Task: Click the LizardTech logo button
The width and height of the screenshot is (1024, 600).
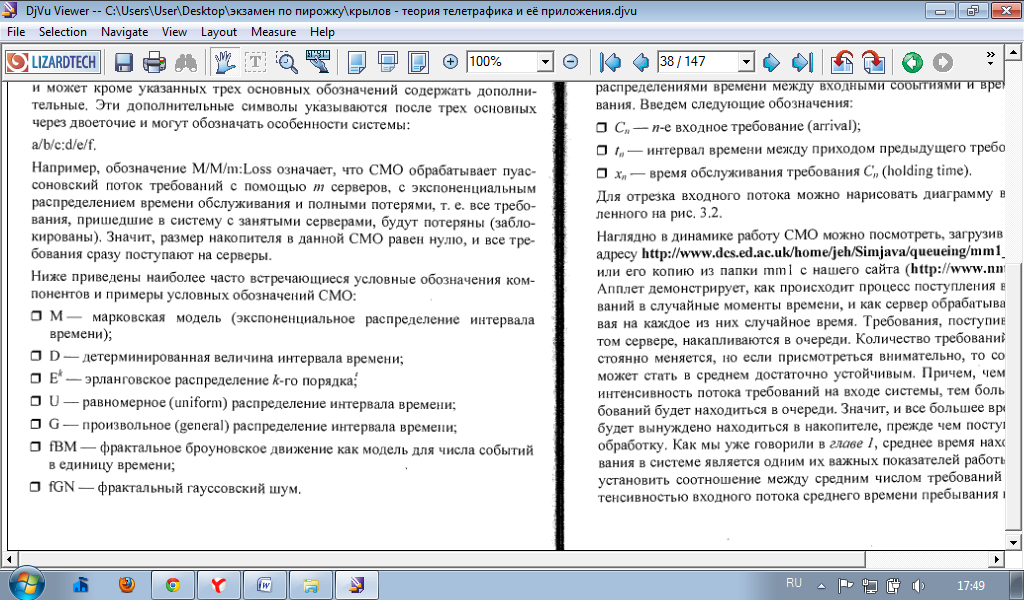Action: pyautogui.click(x=54, y=62)
